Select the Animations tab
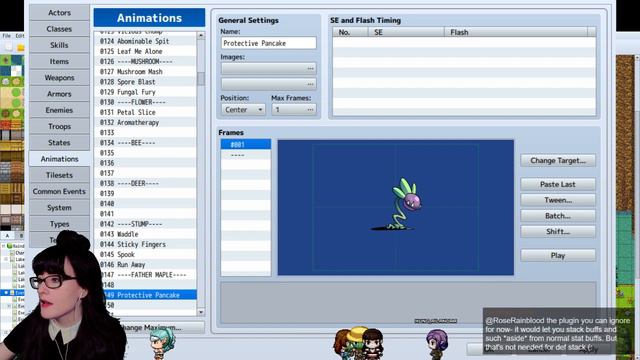640x360 pixels. coord(59,159)
